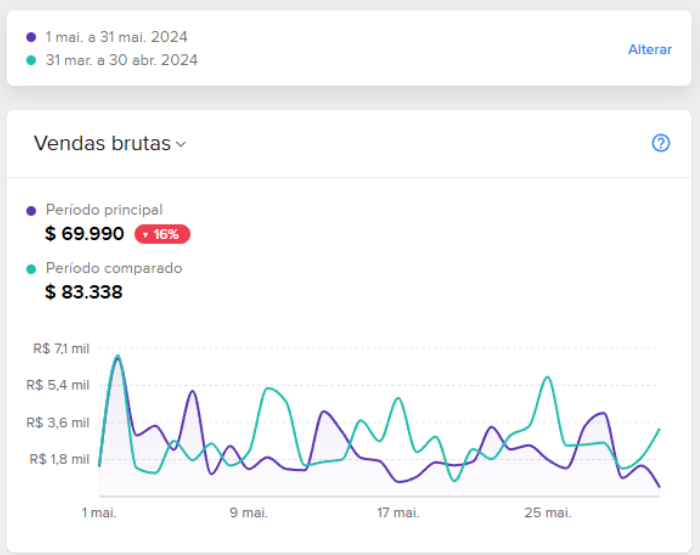Click the 9 mai. axis date label
The height and width of the screenshot is (555, 700).
(249, 513)
